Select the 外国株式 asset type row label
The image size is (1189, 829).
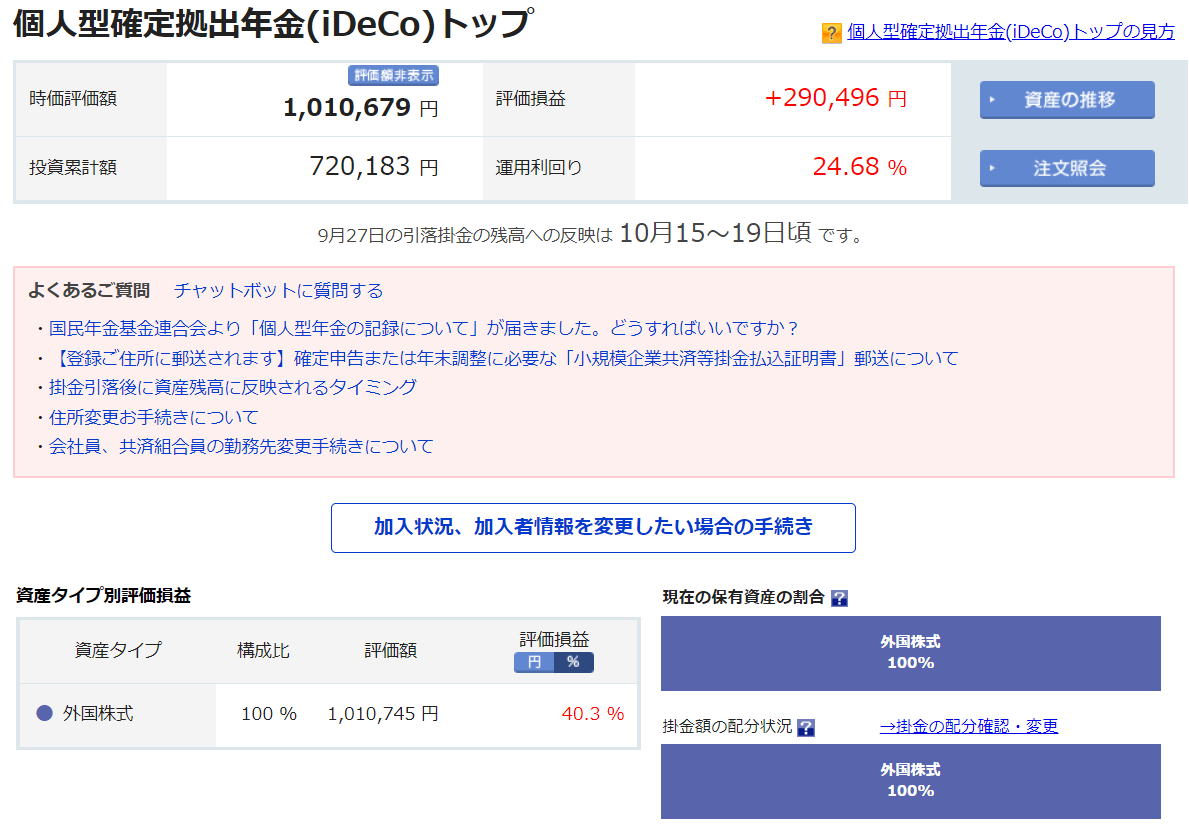tap(98, 714)
